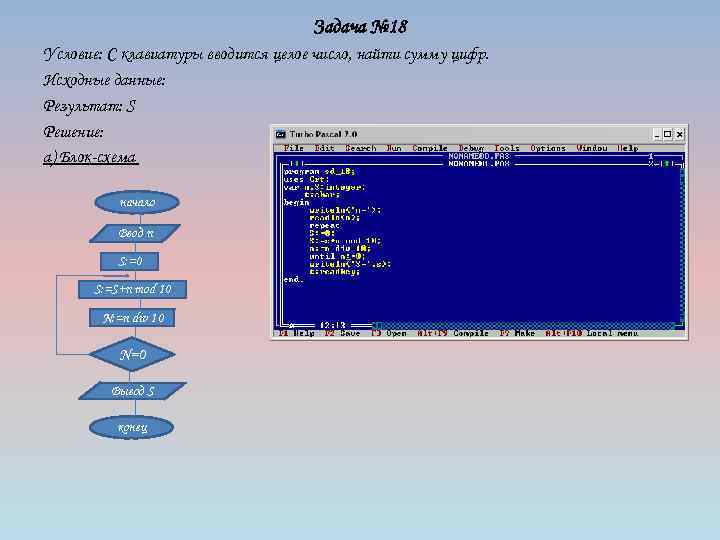Open the Help menu in the menu bar
This screenshot has height=540, width=720.
coord(627,148)
